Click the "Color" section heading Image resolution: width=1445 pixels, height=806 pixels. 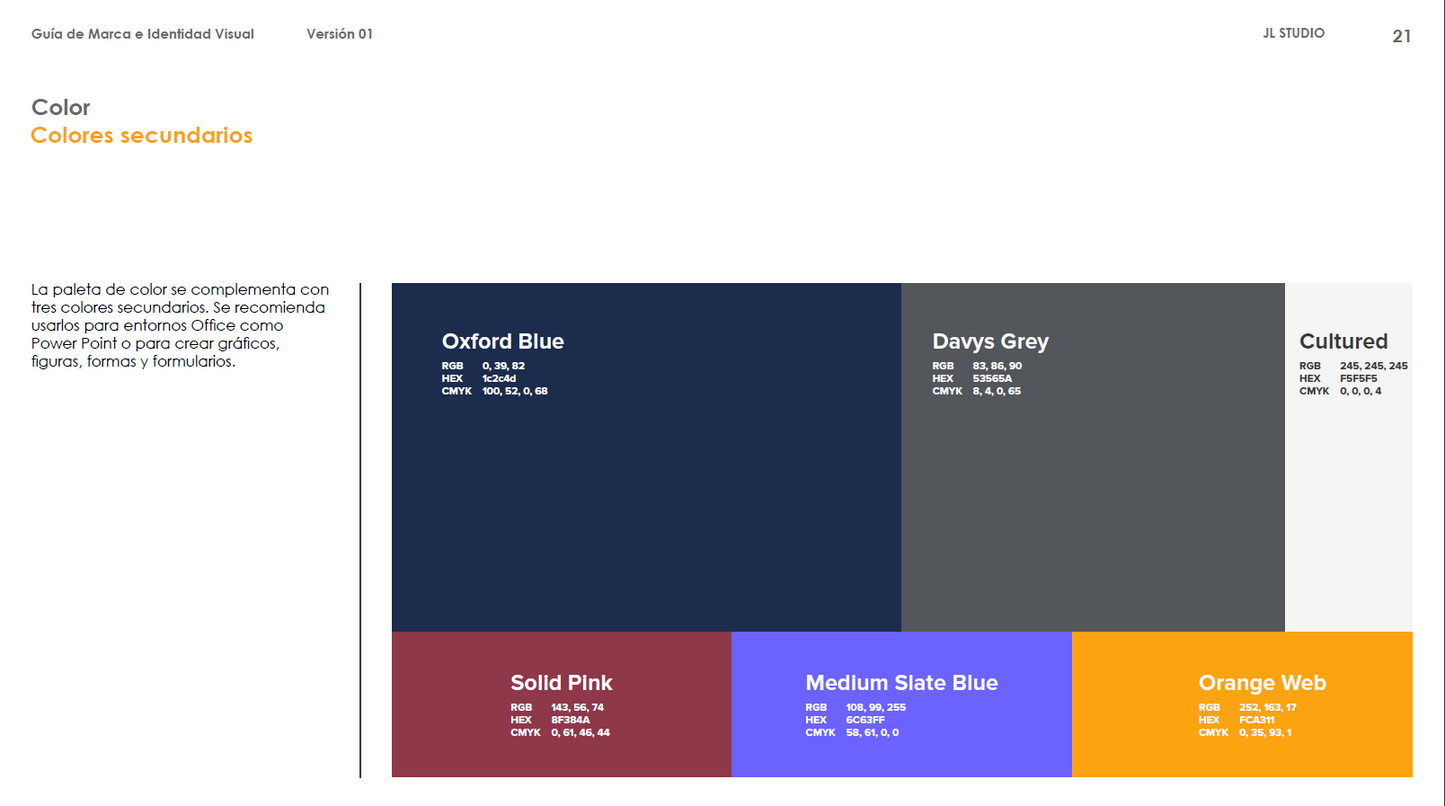[x=61, y=107]
